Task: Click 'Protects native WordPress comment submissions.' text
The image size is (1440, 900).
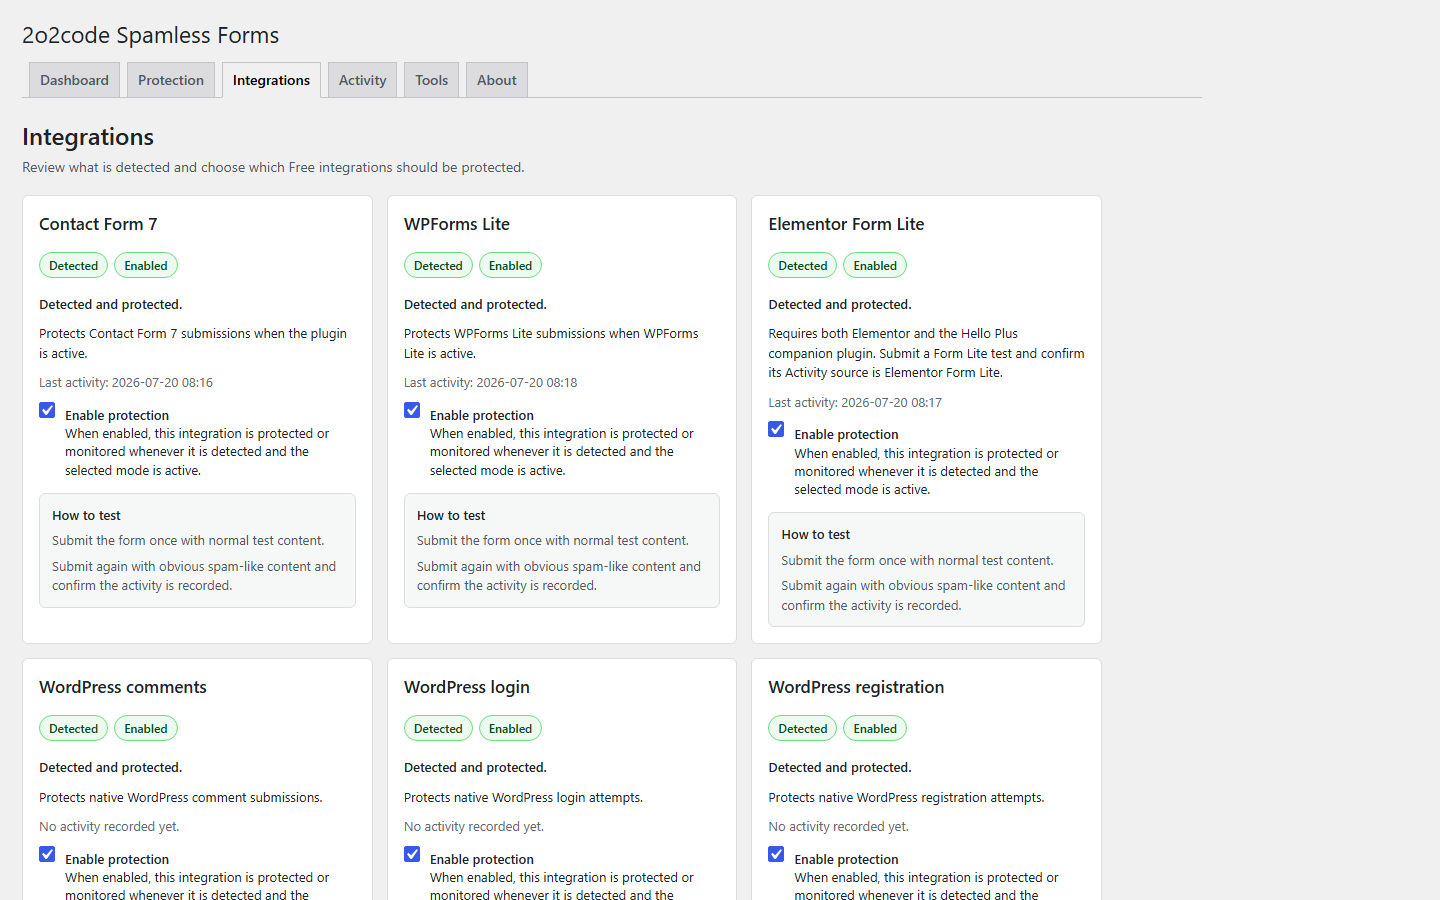Action: coord(181,797)
